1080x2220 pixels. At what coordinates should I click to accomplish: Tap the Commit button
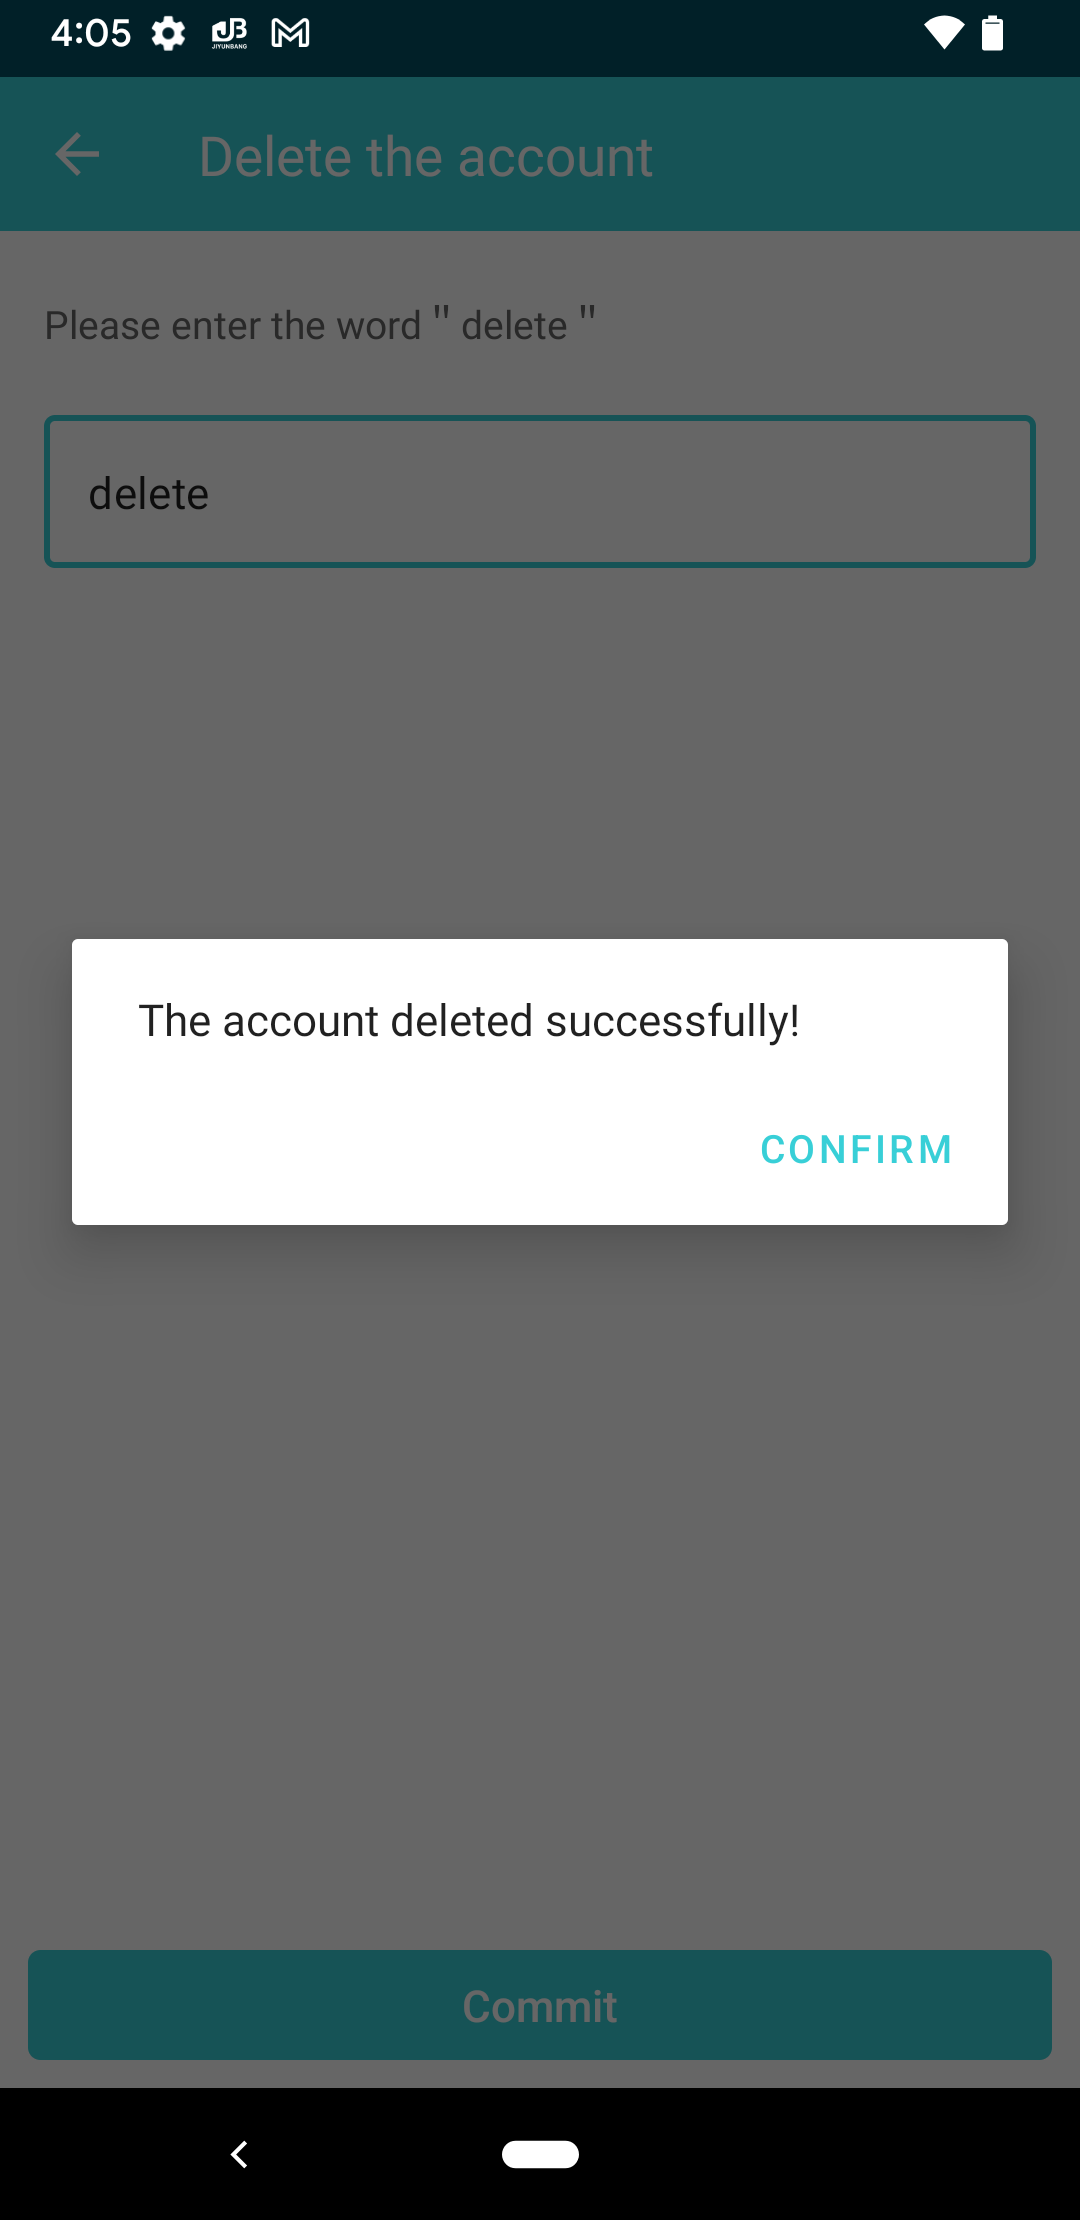tap(540, 2005)
